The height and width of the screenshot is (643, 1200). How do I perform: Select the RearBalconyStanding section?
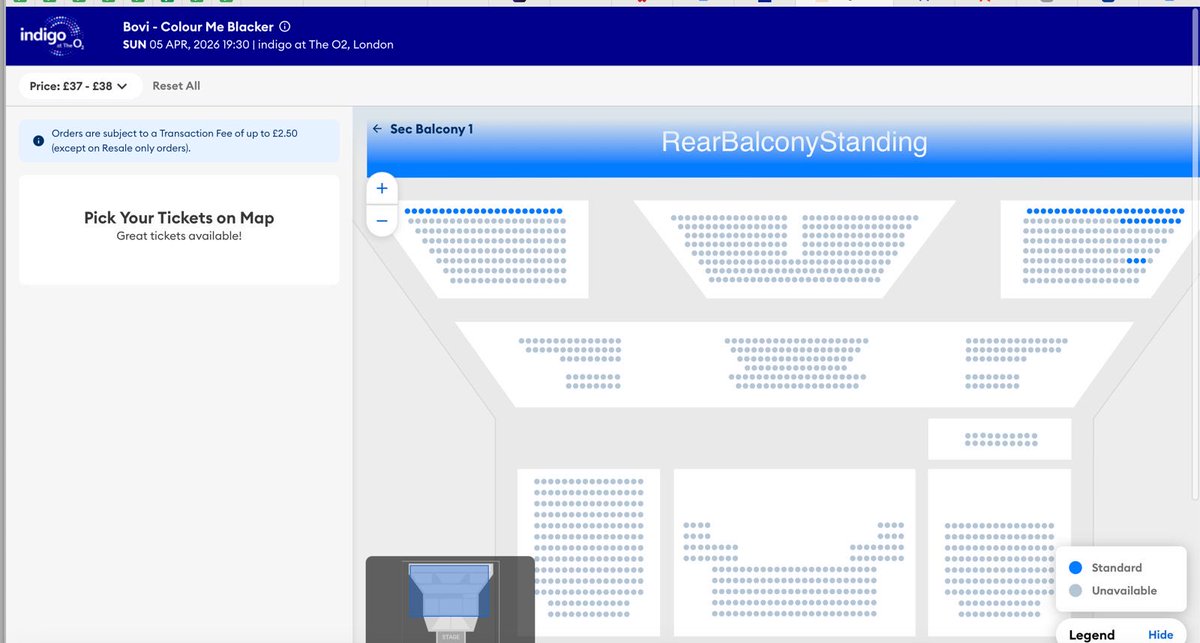[794, 143]
